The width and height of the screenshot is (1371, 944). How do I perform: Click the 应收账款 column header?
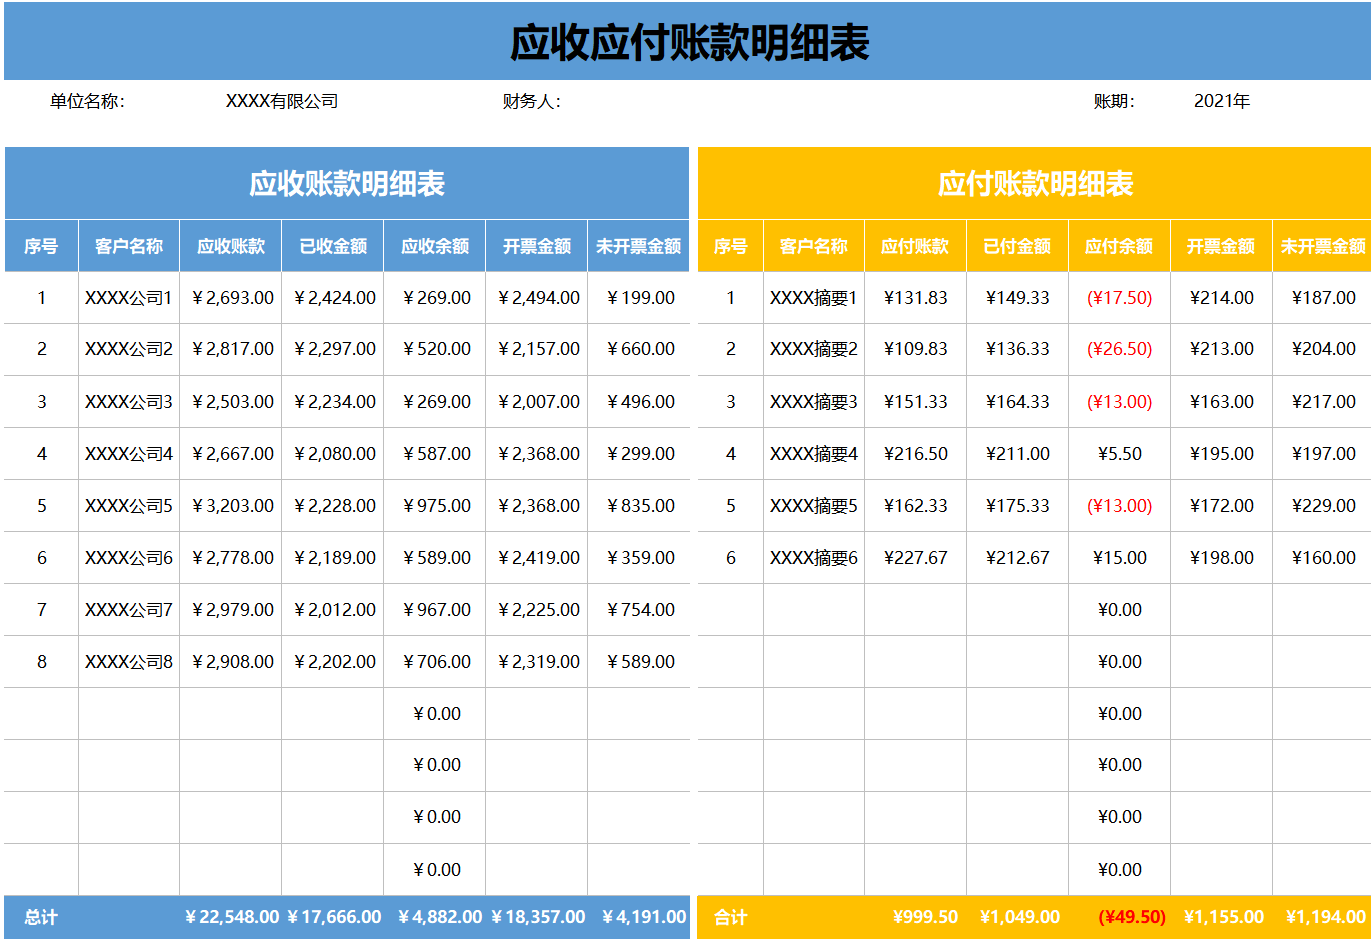click(230, 245)
